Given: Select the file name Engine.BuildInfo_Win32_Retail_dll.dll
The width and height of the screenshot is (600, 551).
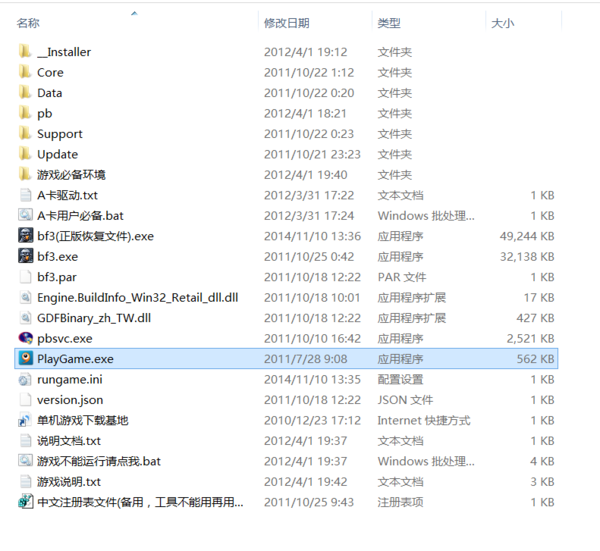Looking at the screenshot, I should click(x=137, y=297).
